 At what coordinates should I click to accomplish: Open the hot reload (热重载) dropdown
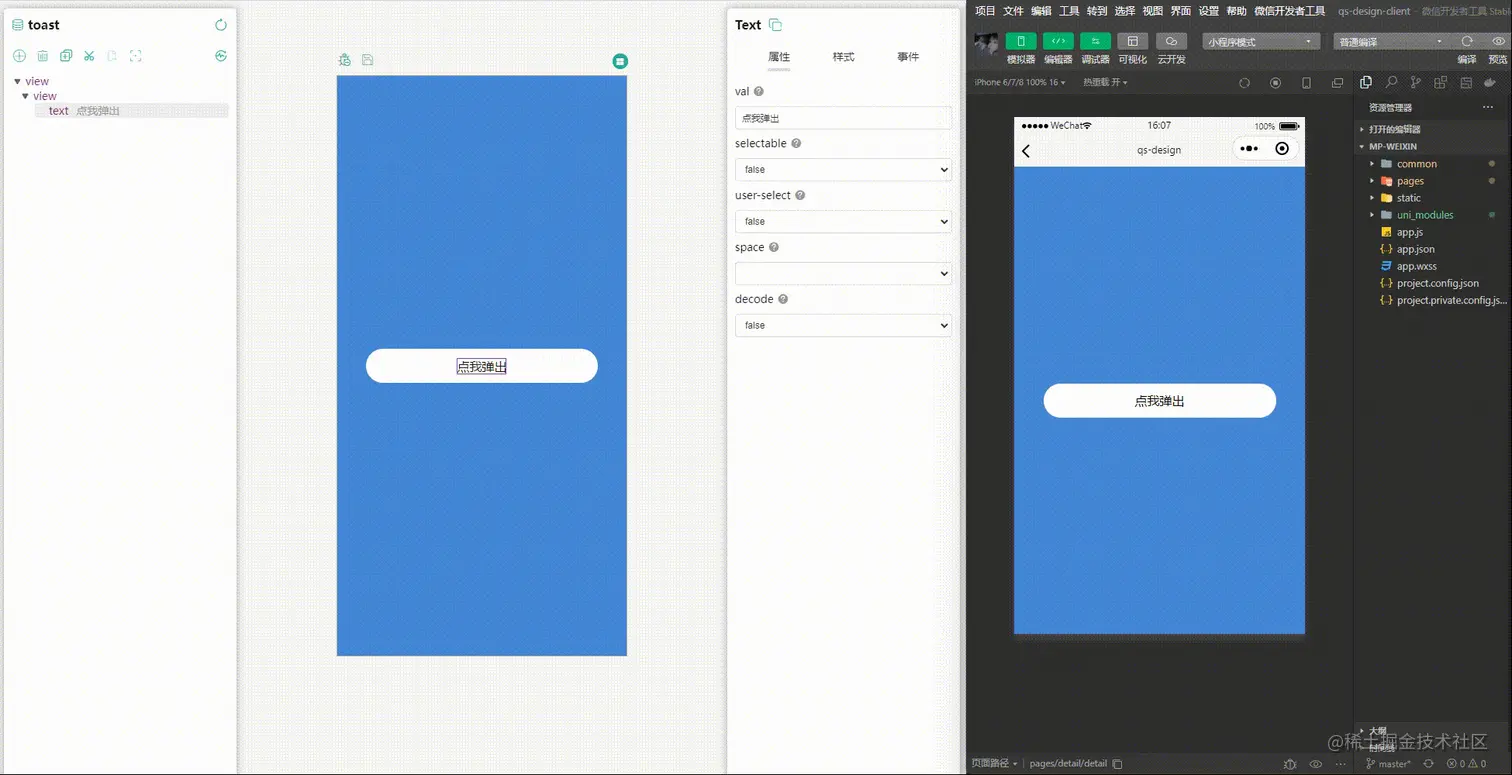point(1105,82)
